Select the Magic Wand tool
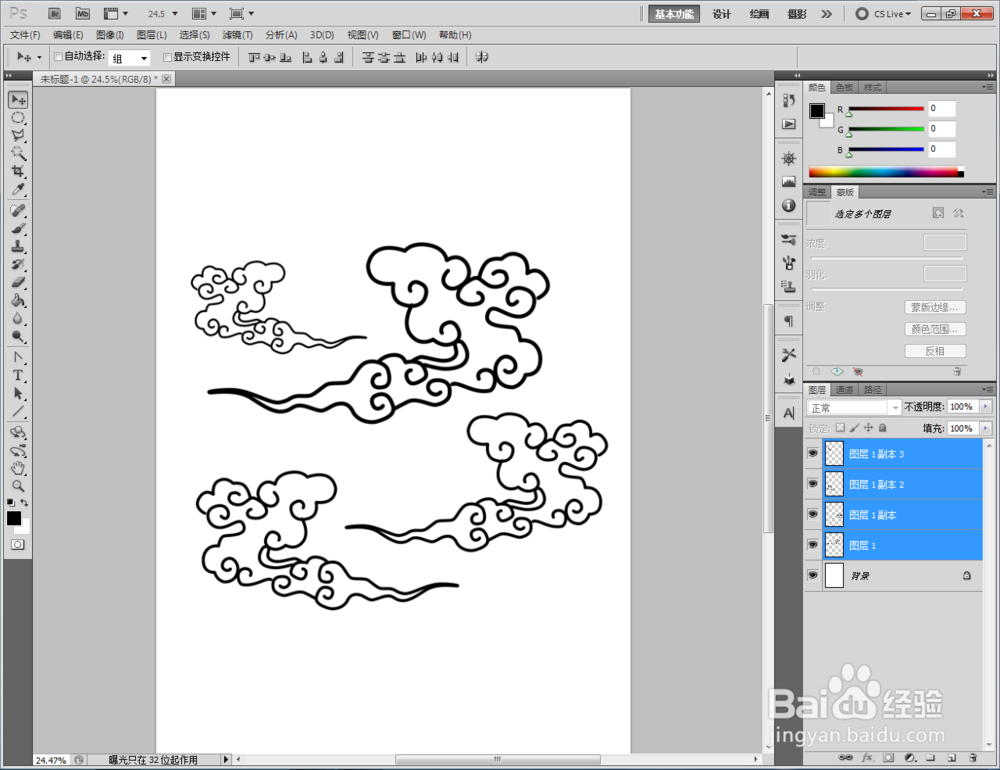The width and height of the screenshot is (1000, 770). (x=18, y=154)
